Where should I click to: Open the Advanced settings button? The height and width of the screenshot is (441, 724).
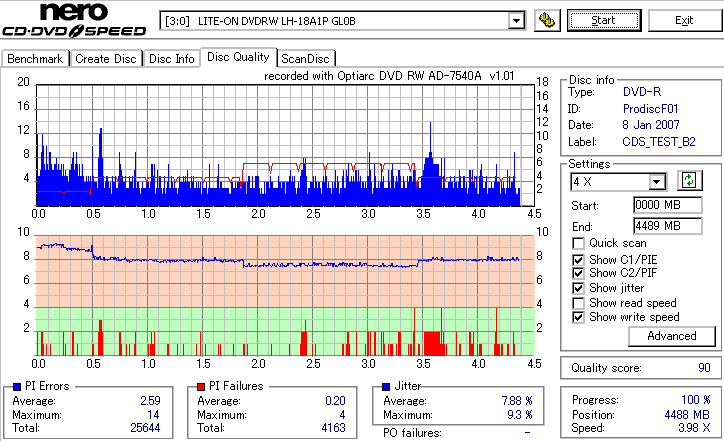coord(672,336)
